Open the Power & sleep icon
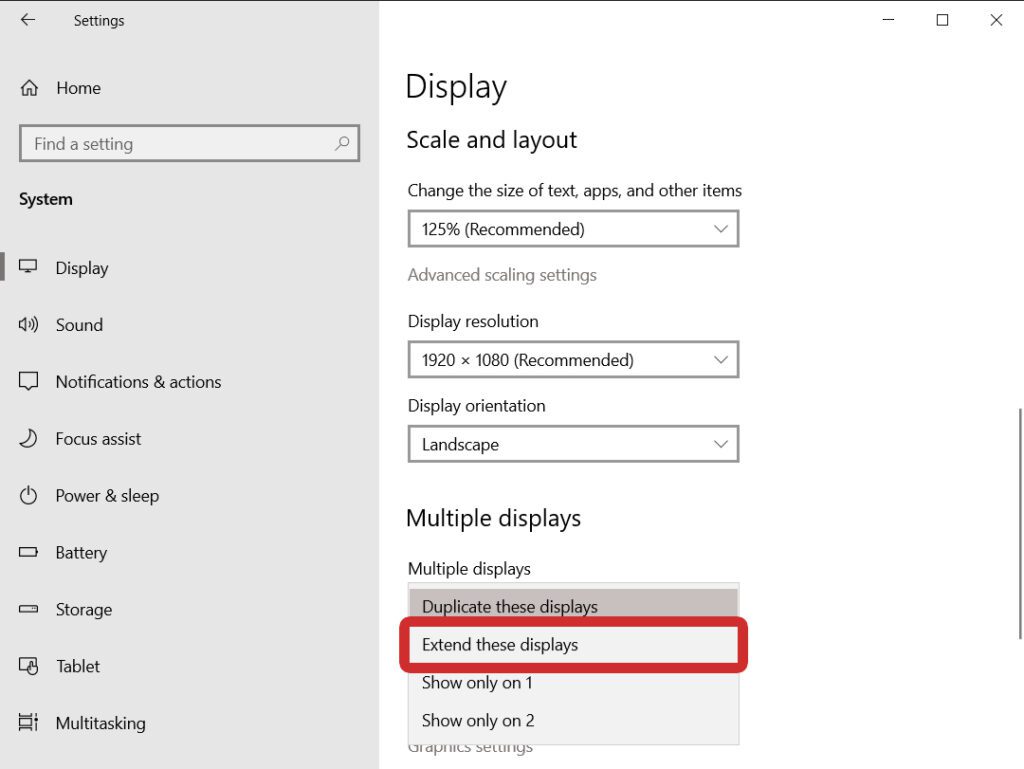Image resolution: width=1024 pixels, height=769 pixels. click(28, 495)
